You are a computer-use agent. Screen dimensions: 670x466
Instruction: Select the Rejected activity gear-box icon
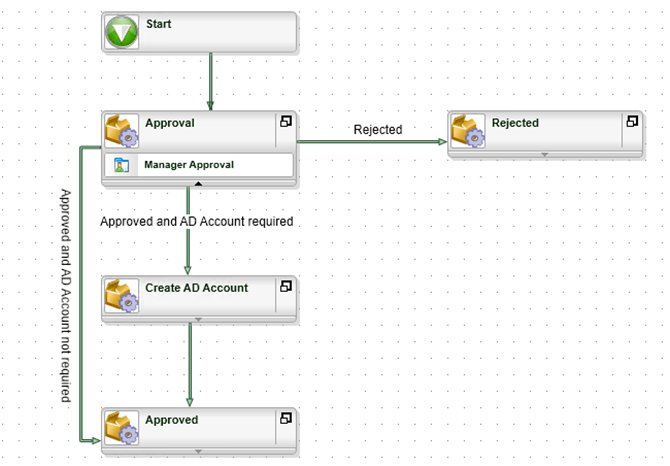(x=468, y=131)
